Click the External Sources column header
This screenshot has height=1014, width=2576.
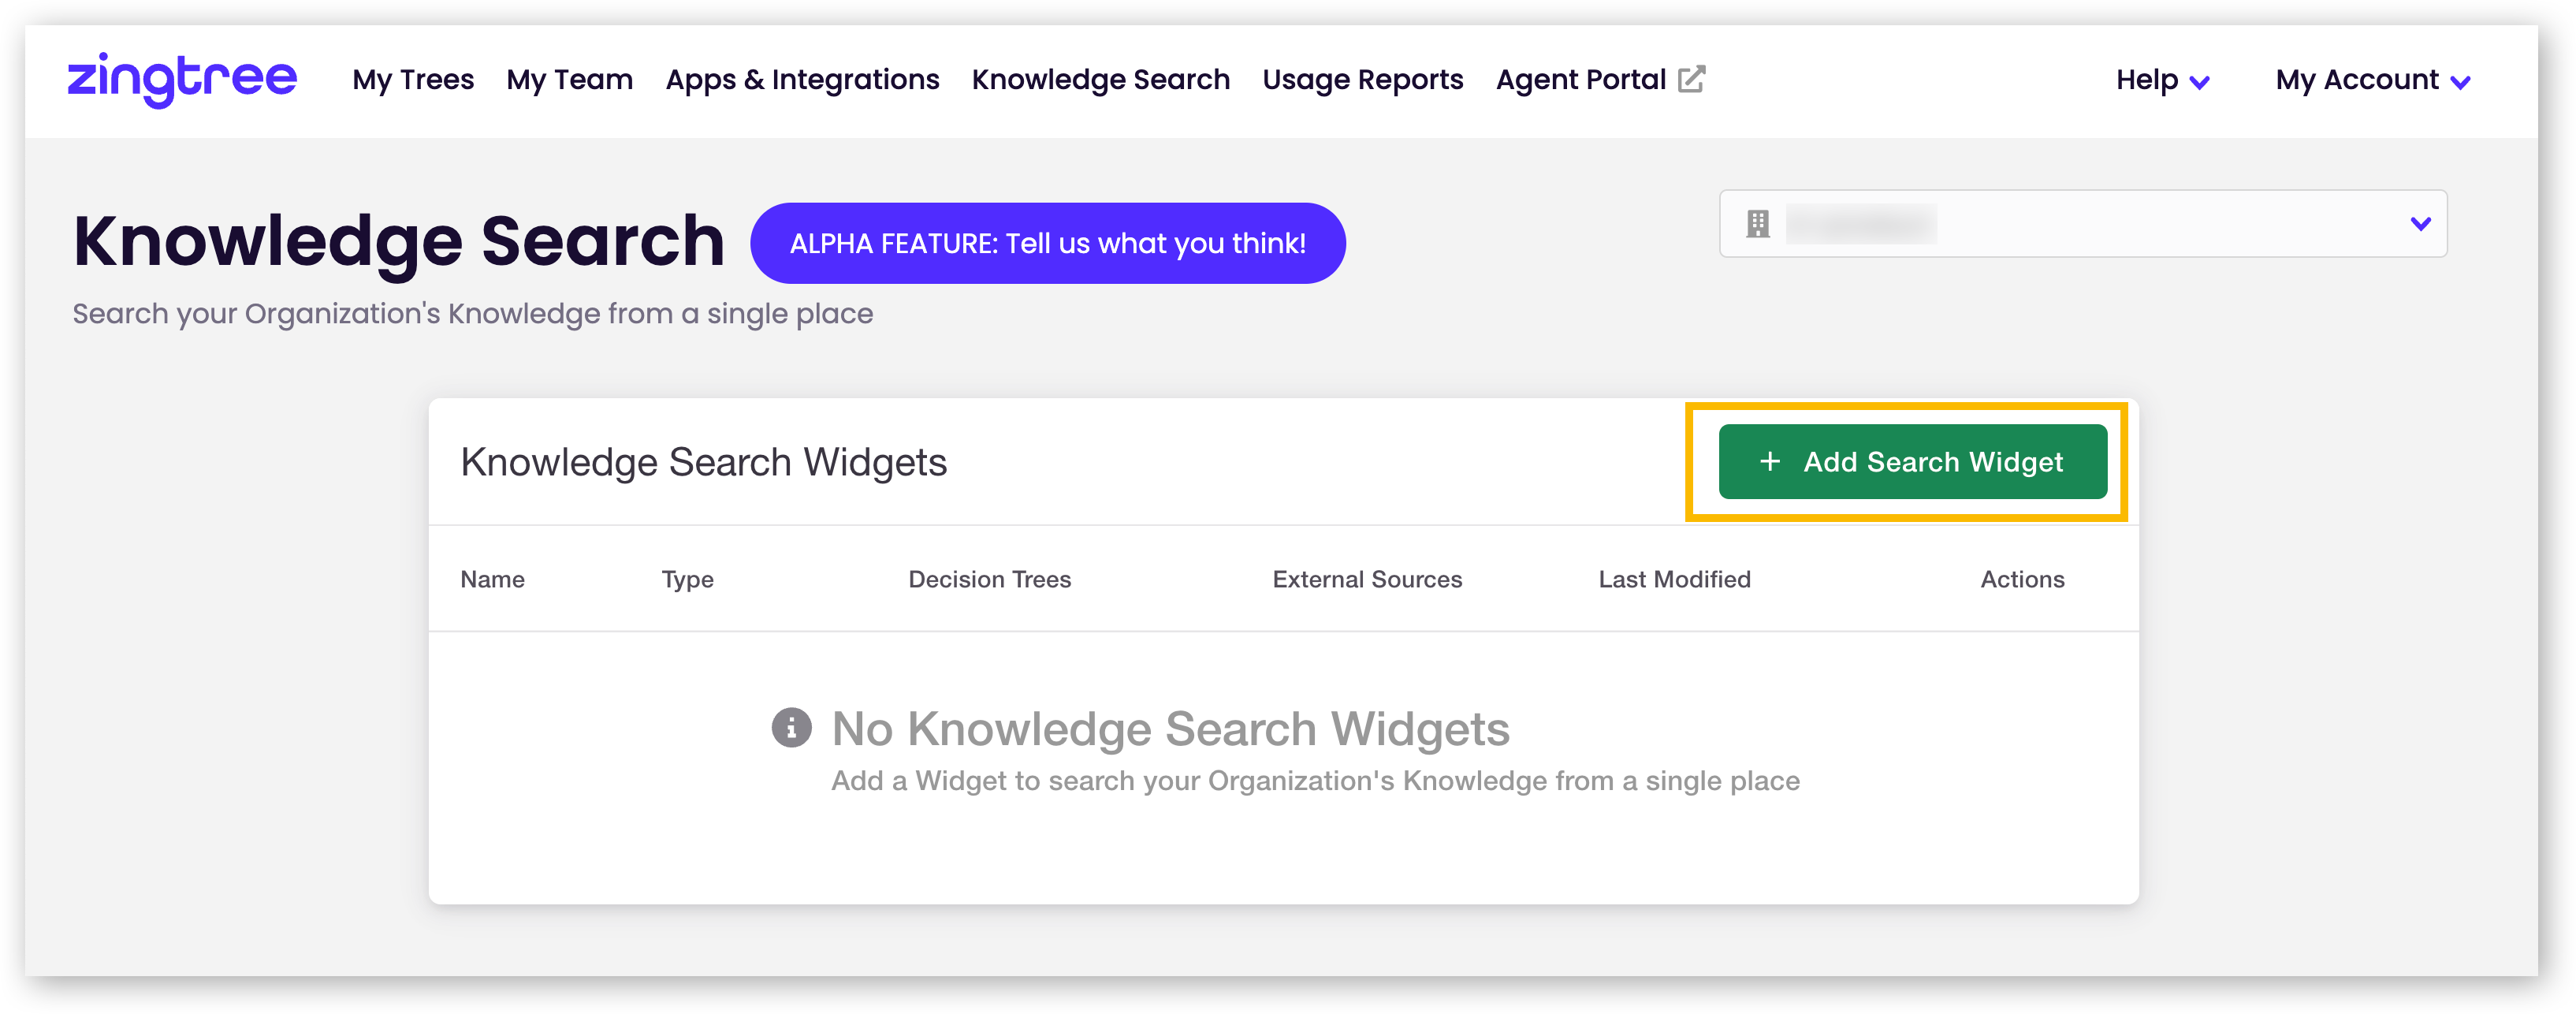click(x=1366, y=579)
